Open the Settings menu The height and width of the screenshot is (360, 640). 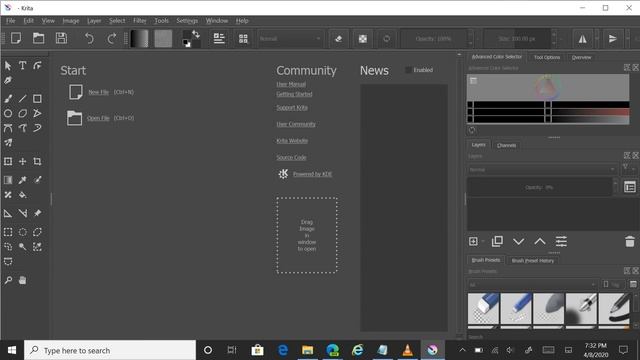coord(187,20)
